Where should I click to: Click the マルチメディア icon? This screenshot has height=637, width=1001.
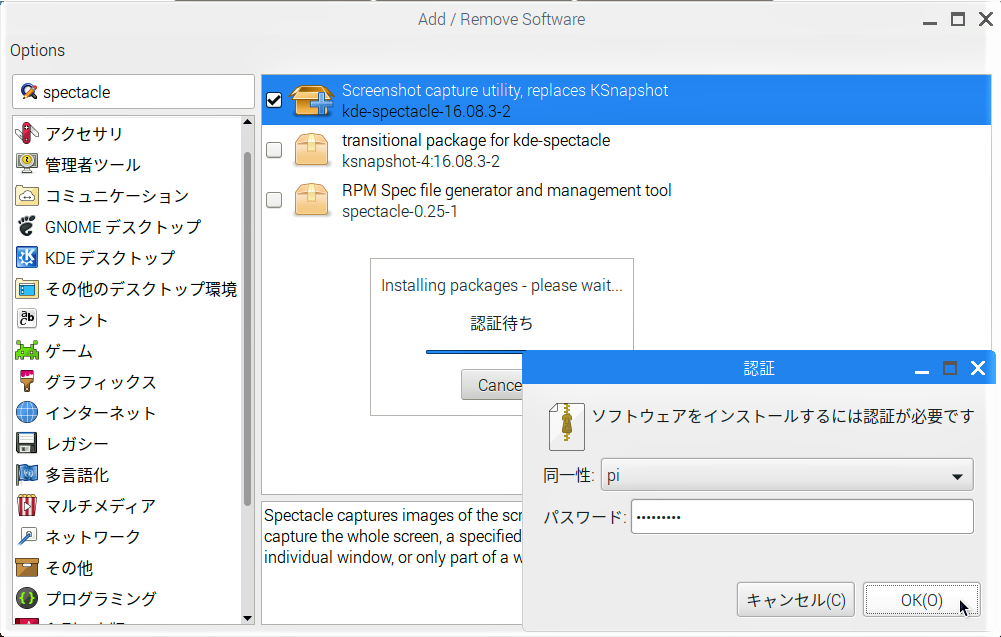(27, 506)
